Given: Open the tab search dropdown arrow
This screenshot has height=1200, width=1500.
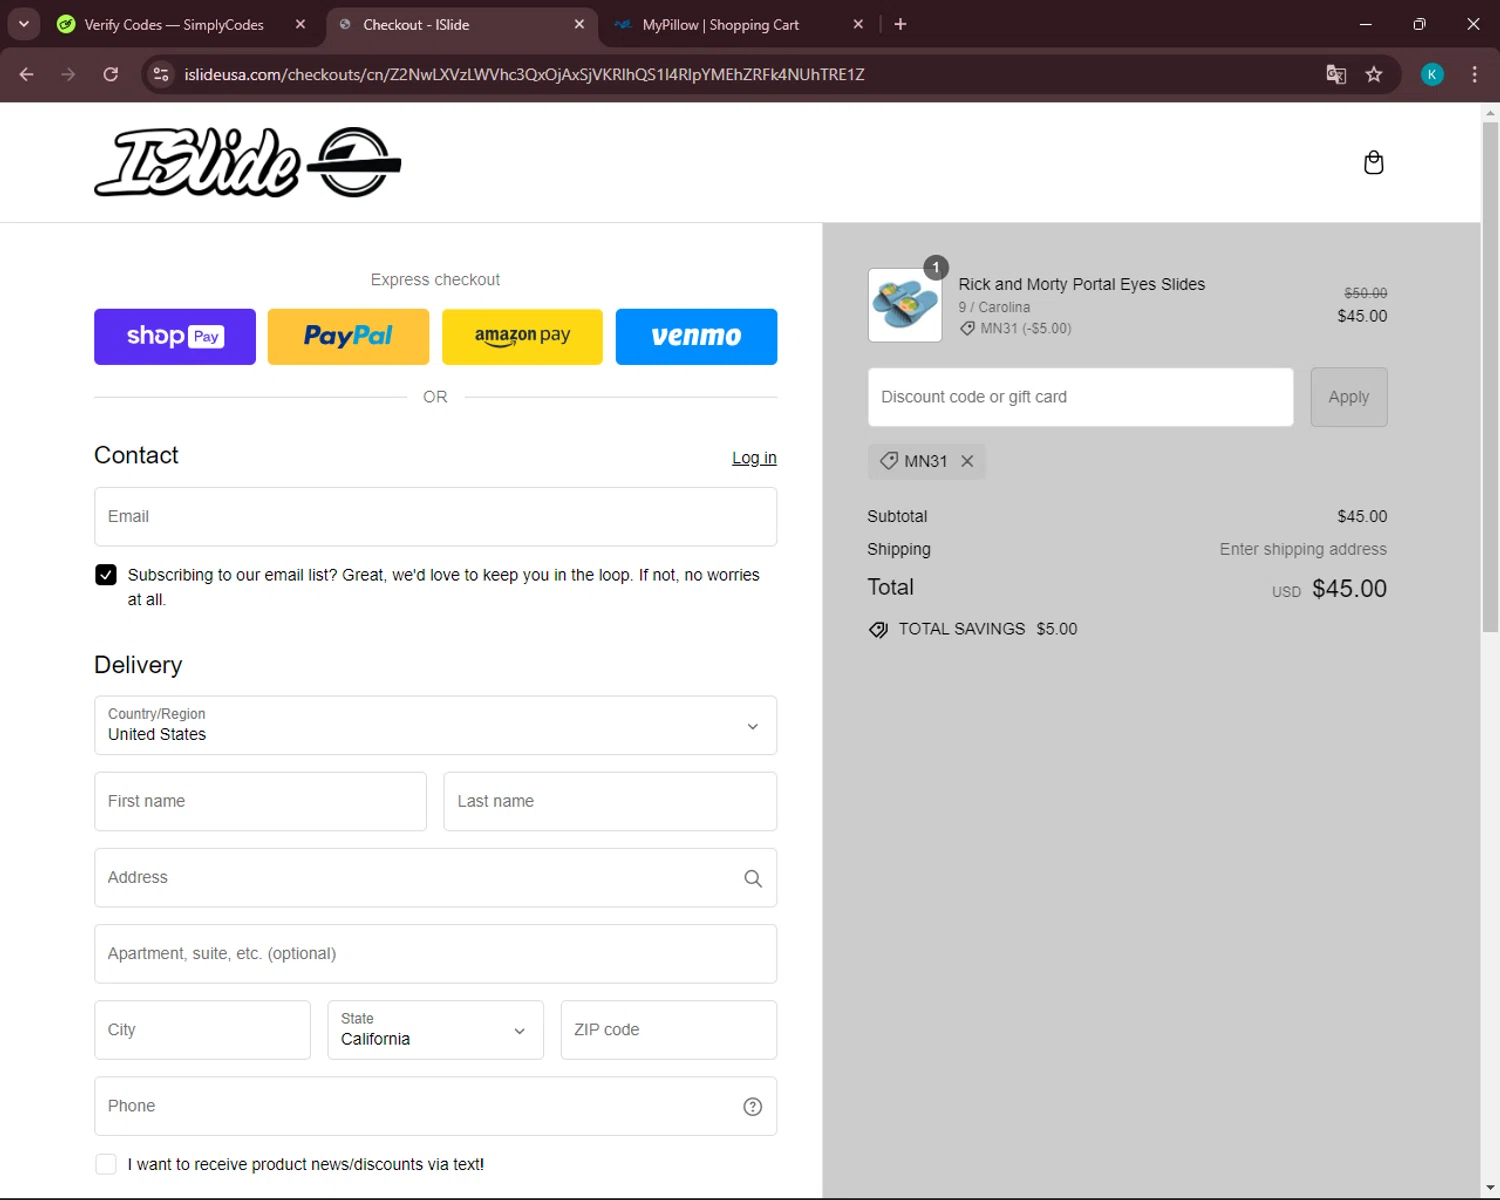Looking at the screenshot, I should (x=23, y=24).
